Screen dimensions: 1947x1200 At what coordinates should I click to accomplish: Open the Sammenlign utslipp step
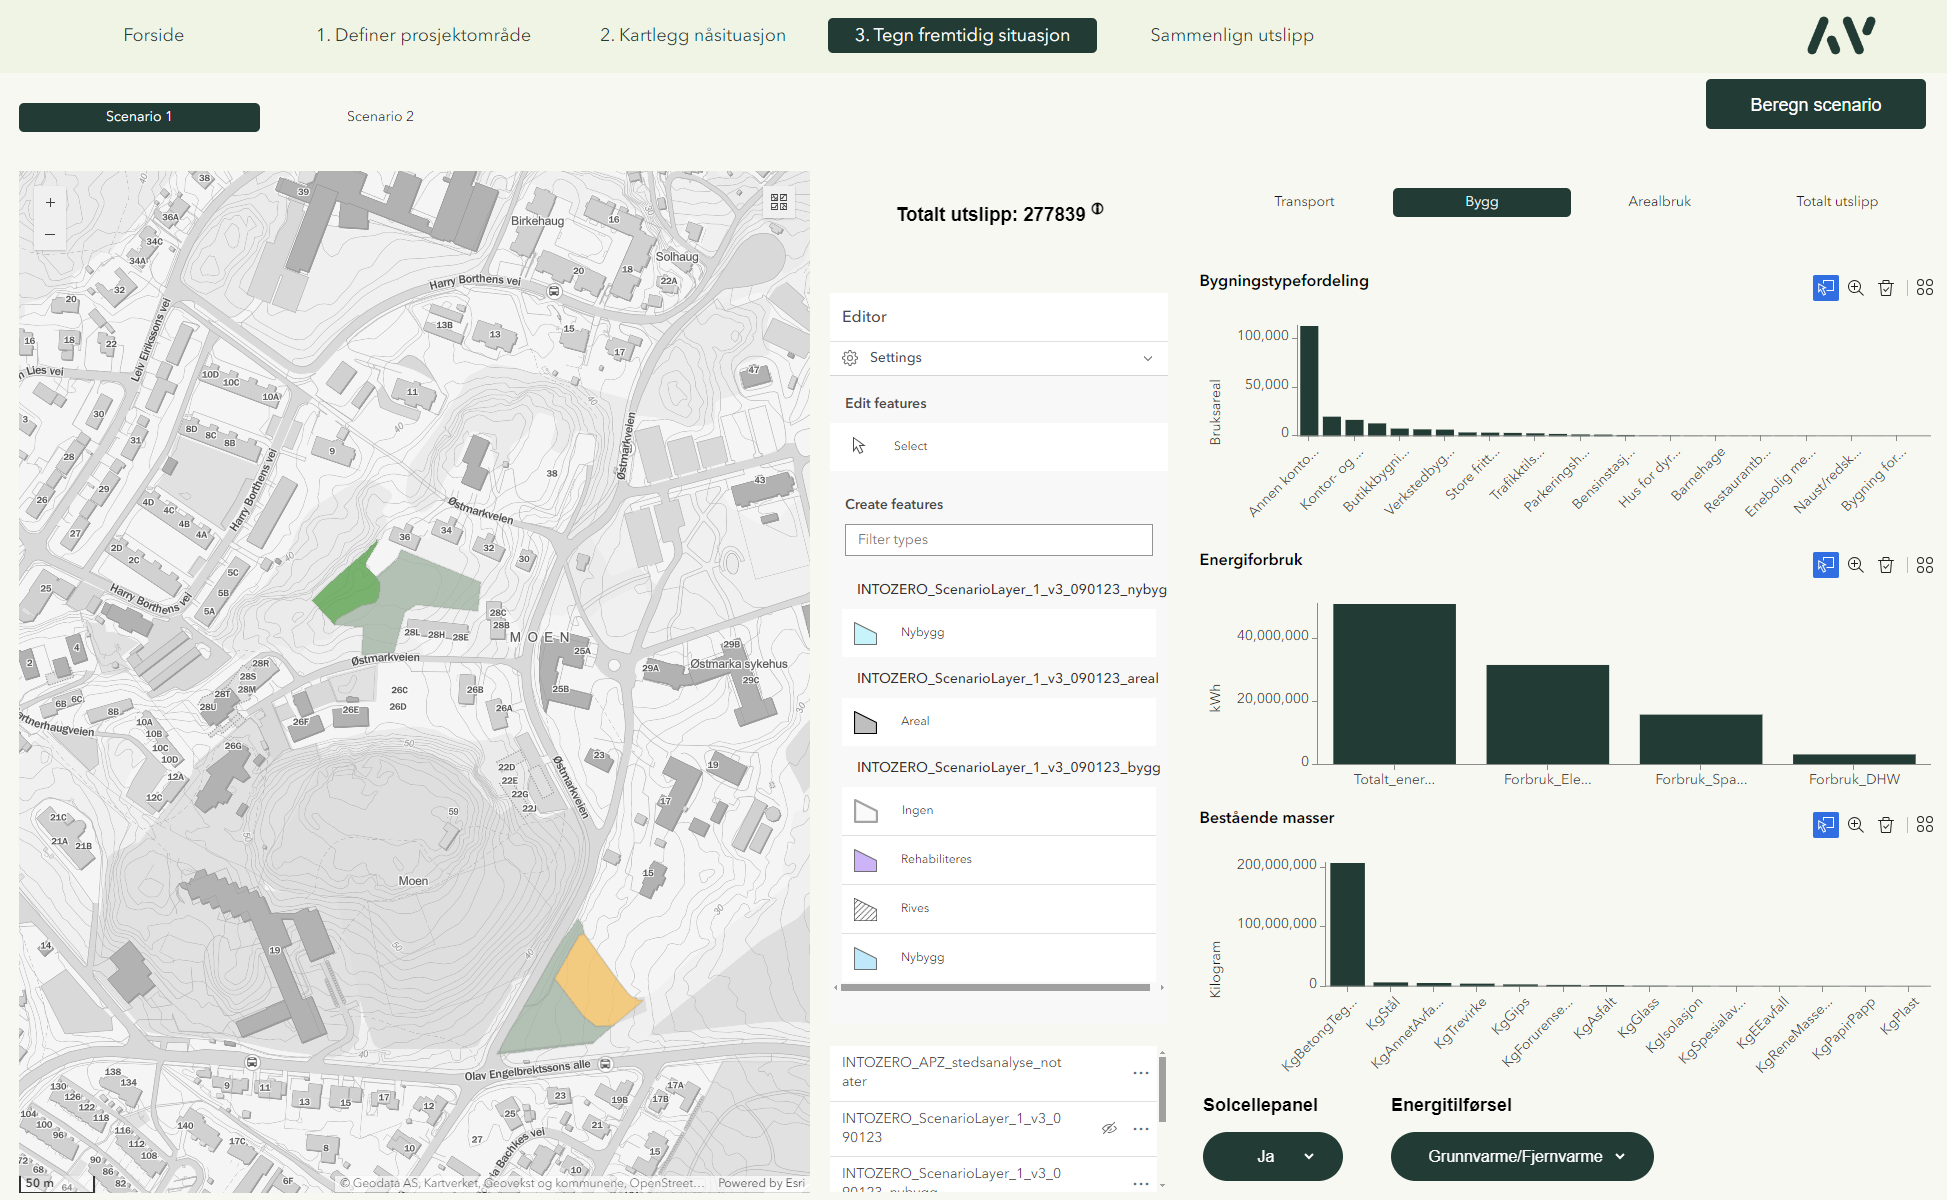[1231, 35]
